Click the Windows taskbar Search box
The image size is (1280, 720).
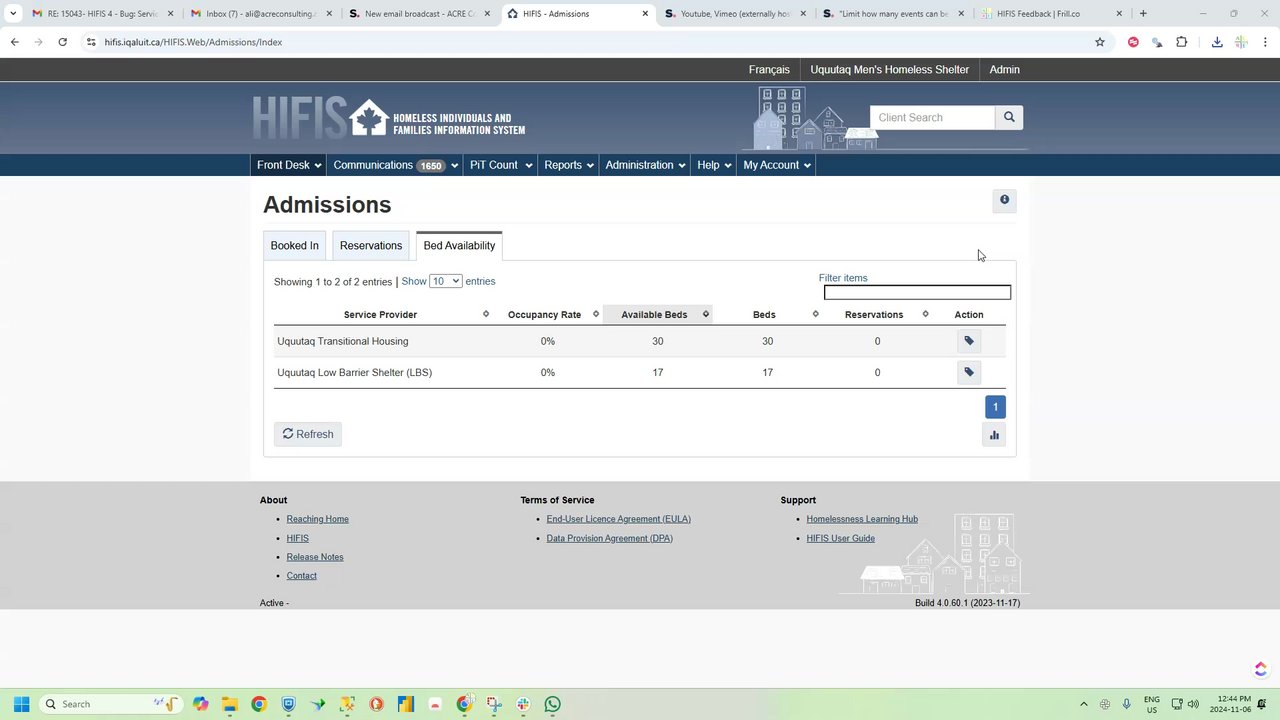110,704
